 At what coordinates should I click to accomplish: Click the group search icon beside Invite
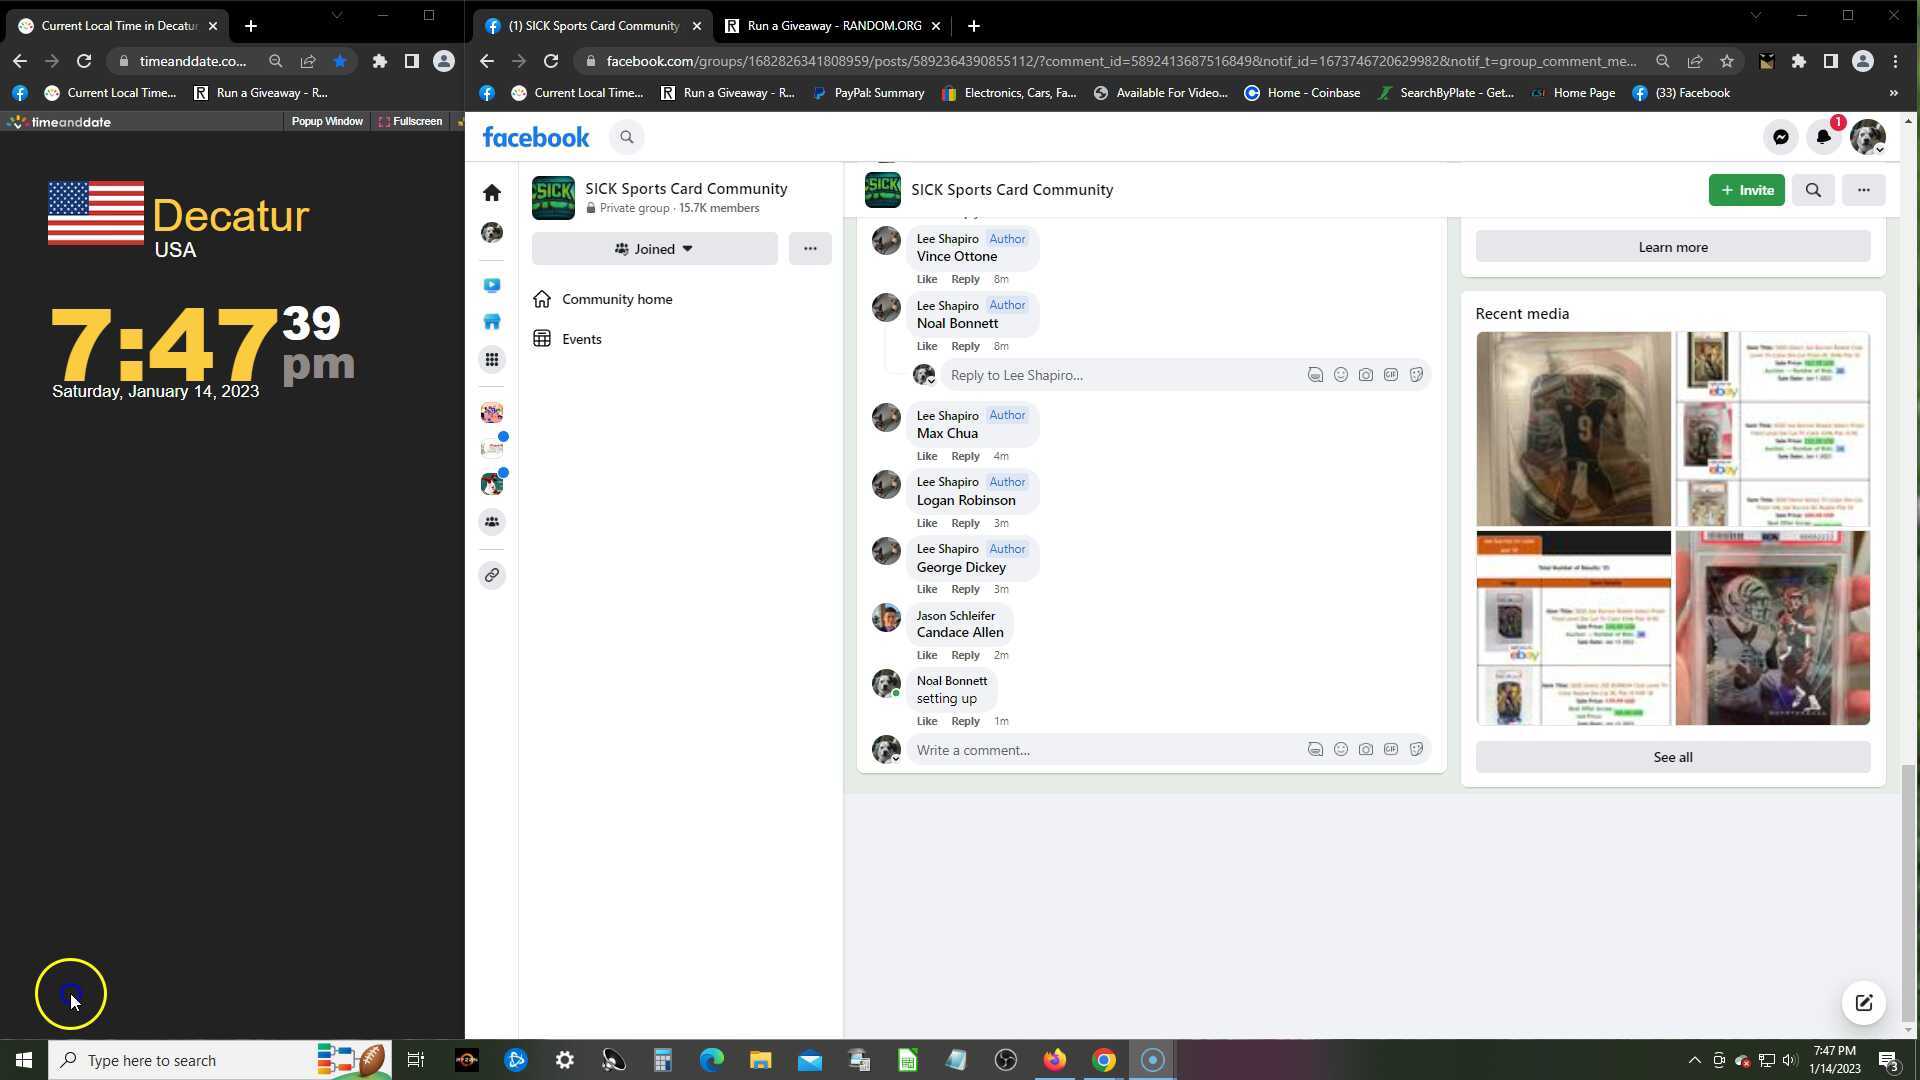click(x=1813, y=190)
